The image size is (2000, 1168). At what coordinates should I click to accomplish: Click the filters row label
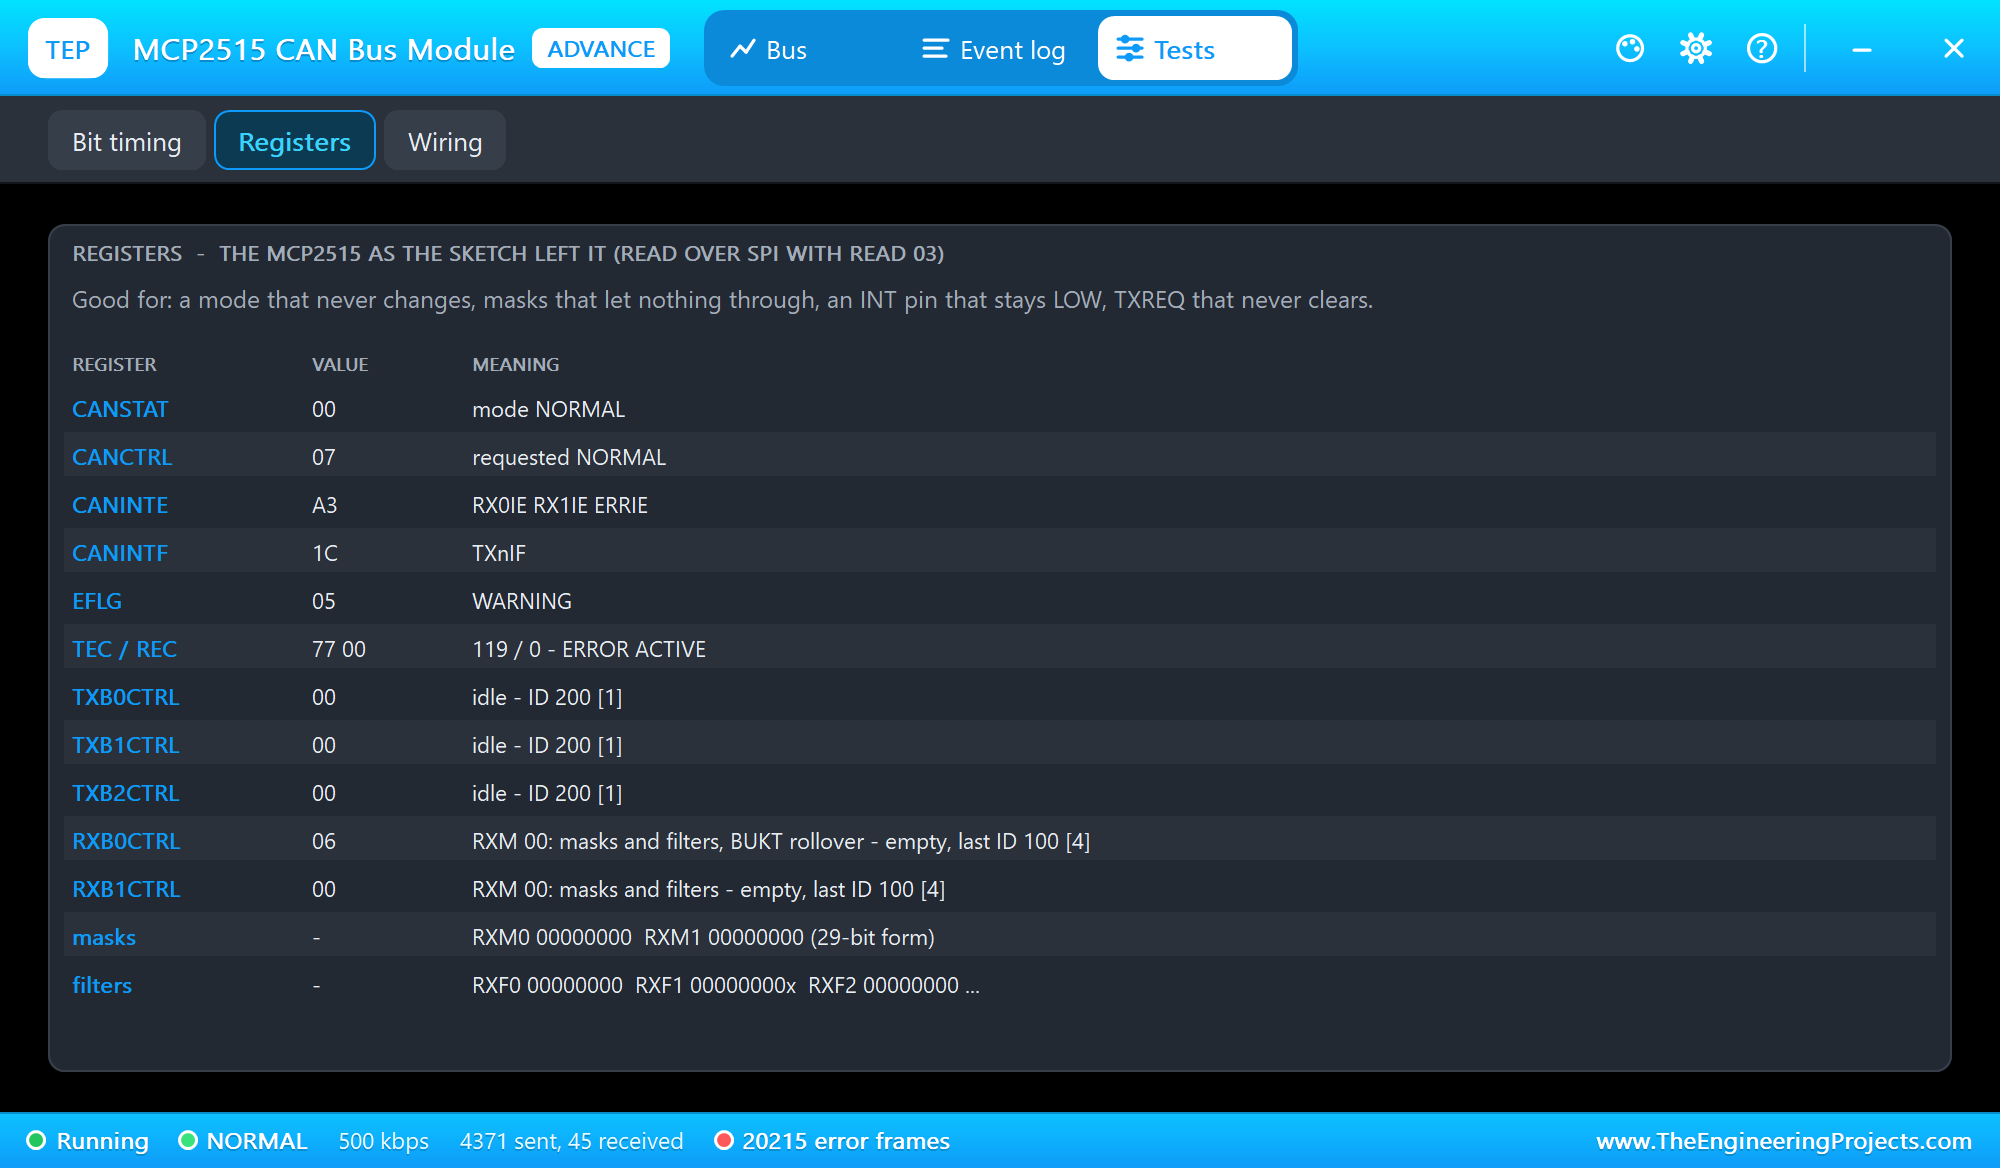pos(102,985)
